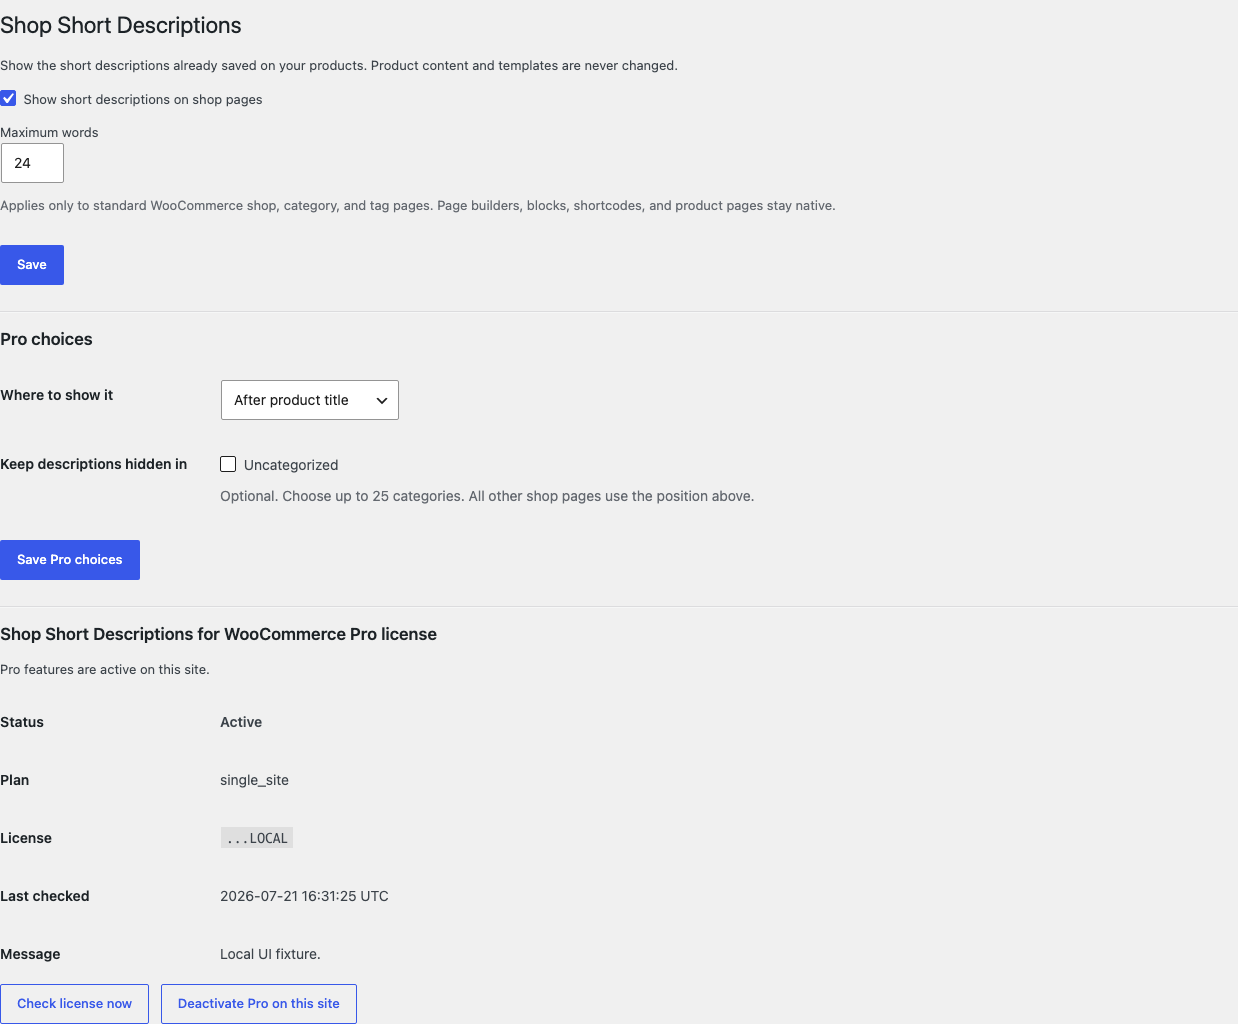Click the Plan row label
Screen dimensions: 1238x1024
[15, 780]
